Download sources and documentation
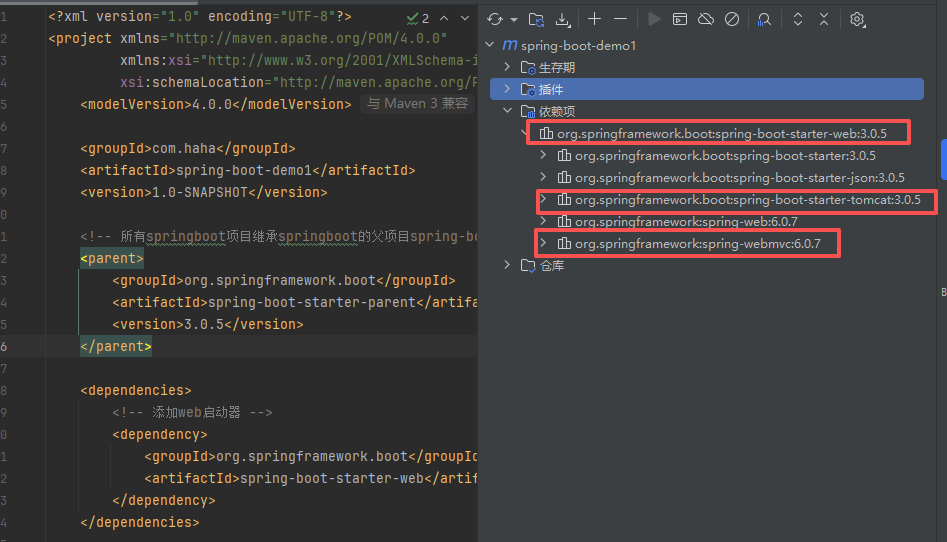947x542 pixels. point(563,19)
